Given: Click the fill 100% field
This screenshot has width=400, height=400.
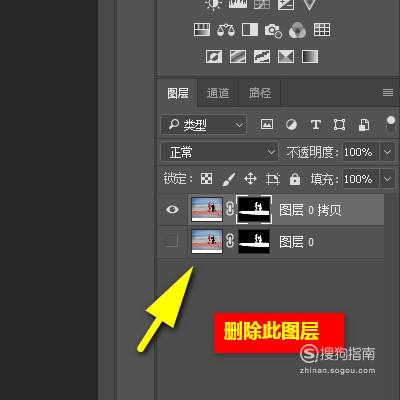Looking at the screenshot, I should pos(361,179).
